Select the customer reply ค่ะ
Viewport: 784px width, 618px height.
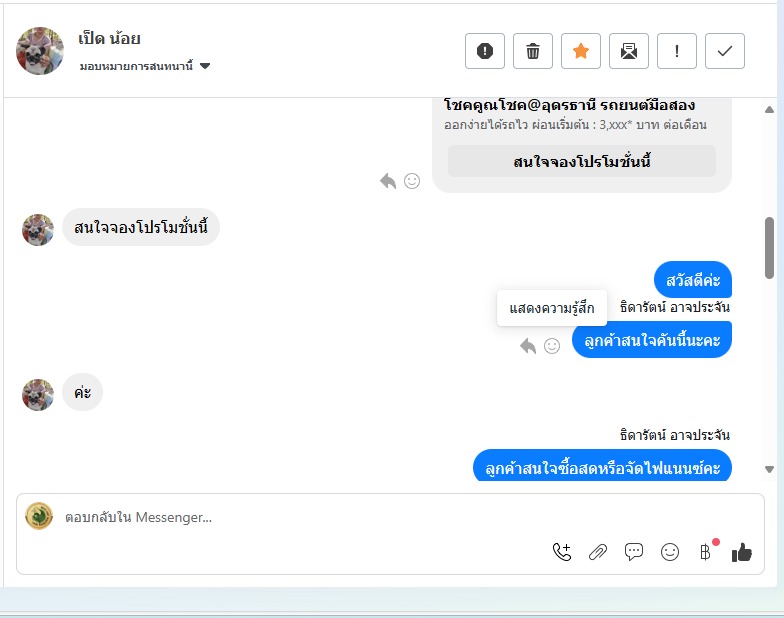[x=82, y=392]
